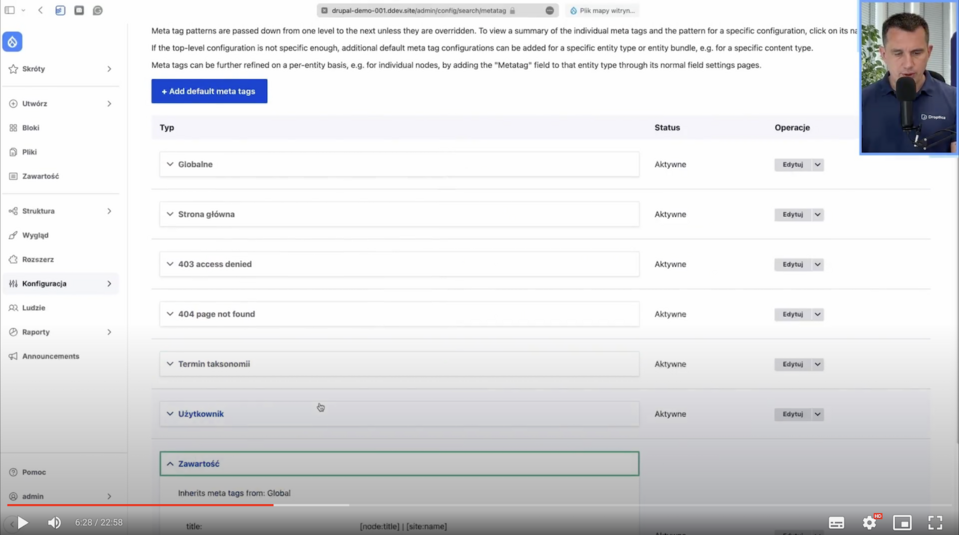The width and height of the screenshot is (959, 535).
Task: Click the Rozszerz extend icon
Action: (13, 259)
